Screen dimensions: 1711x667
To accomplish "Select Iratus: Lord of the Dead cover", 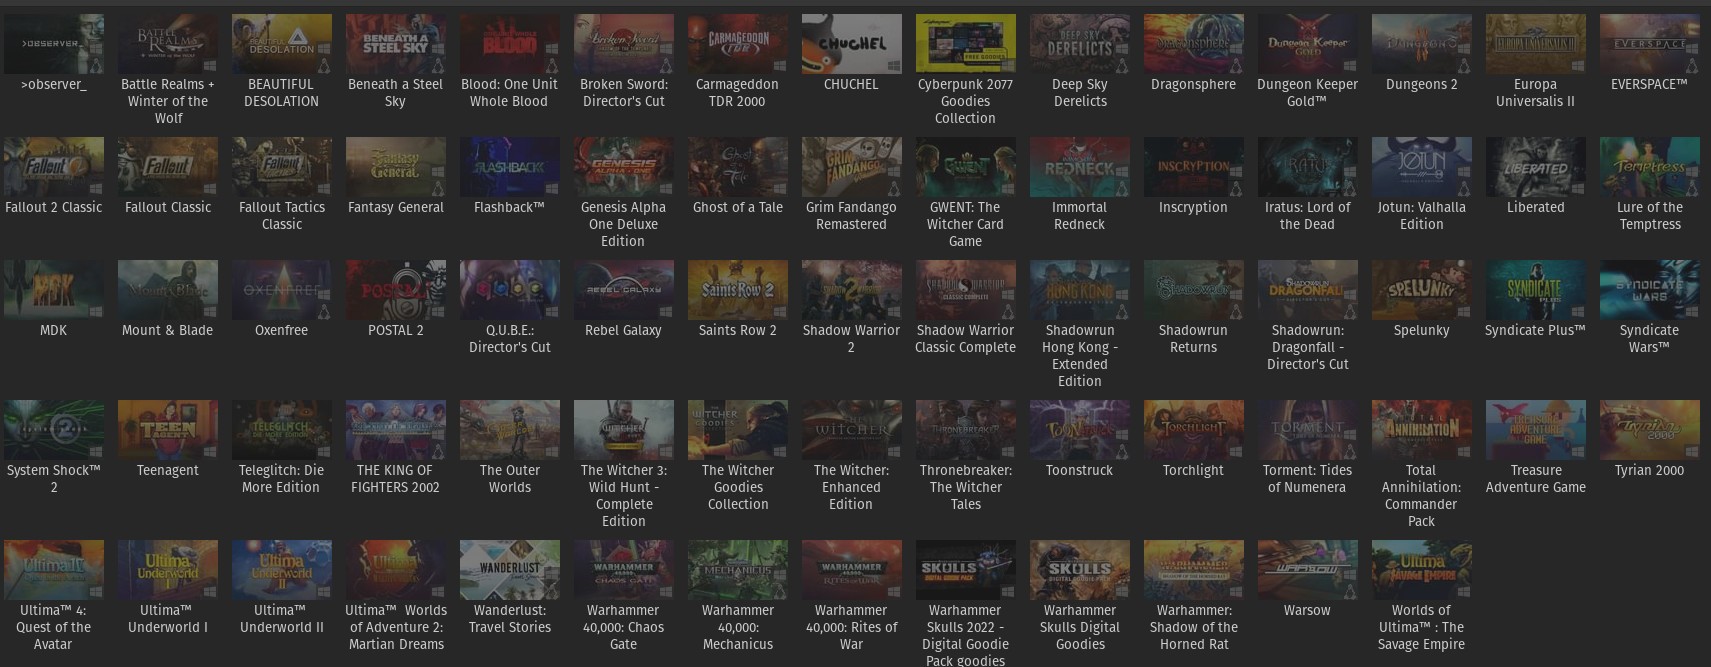I will click(x=1308, y=167).
